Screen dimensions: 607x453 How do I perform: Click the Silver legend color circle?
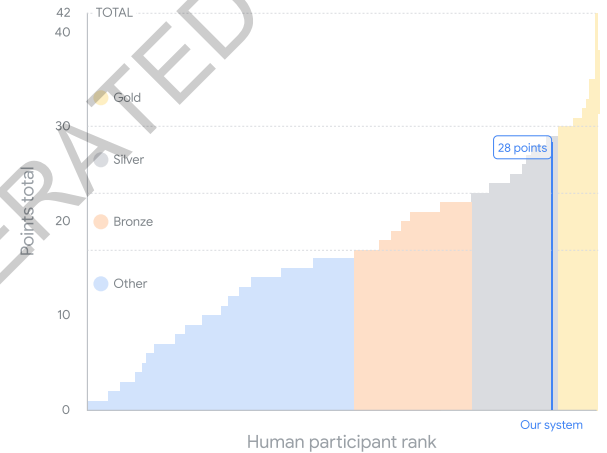[100, 159]
